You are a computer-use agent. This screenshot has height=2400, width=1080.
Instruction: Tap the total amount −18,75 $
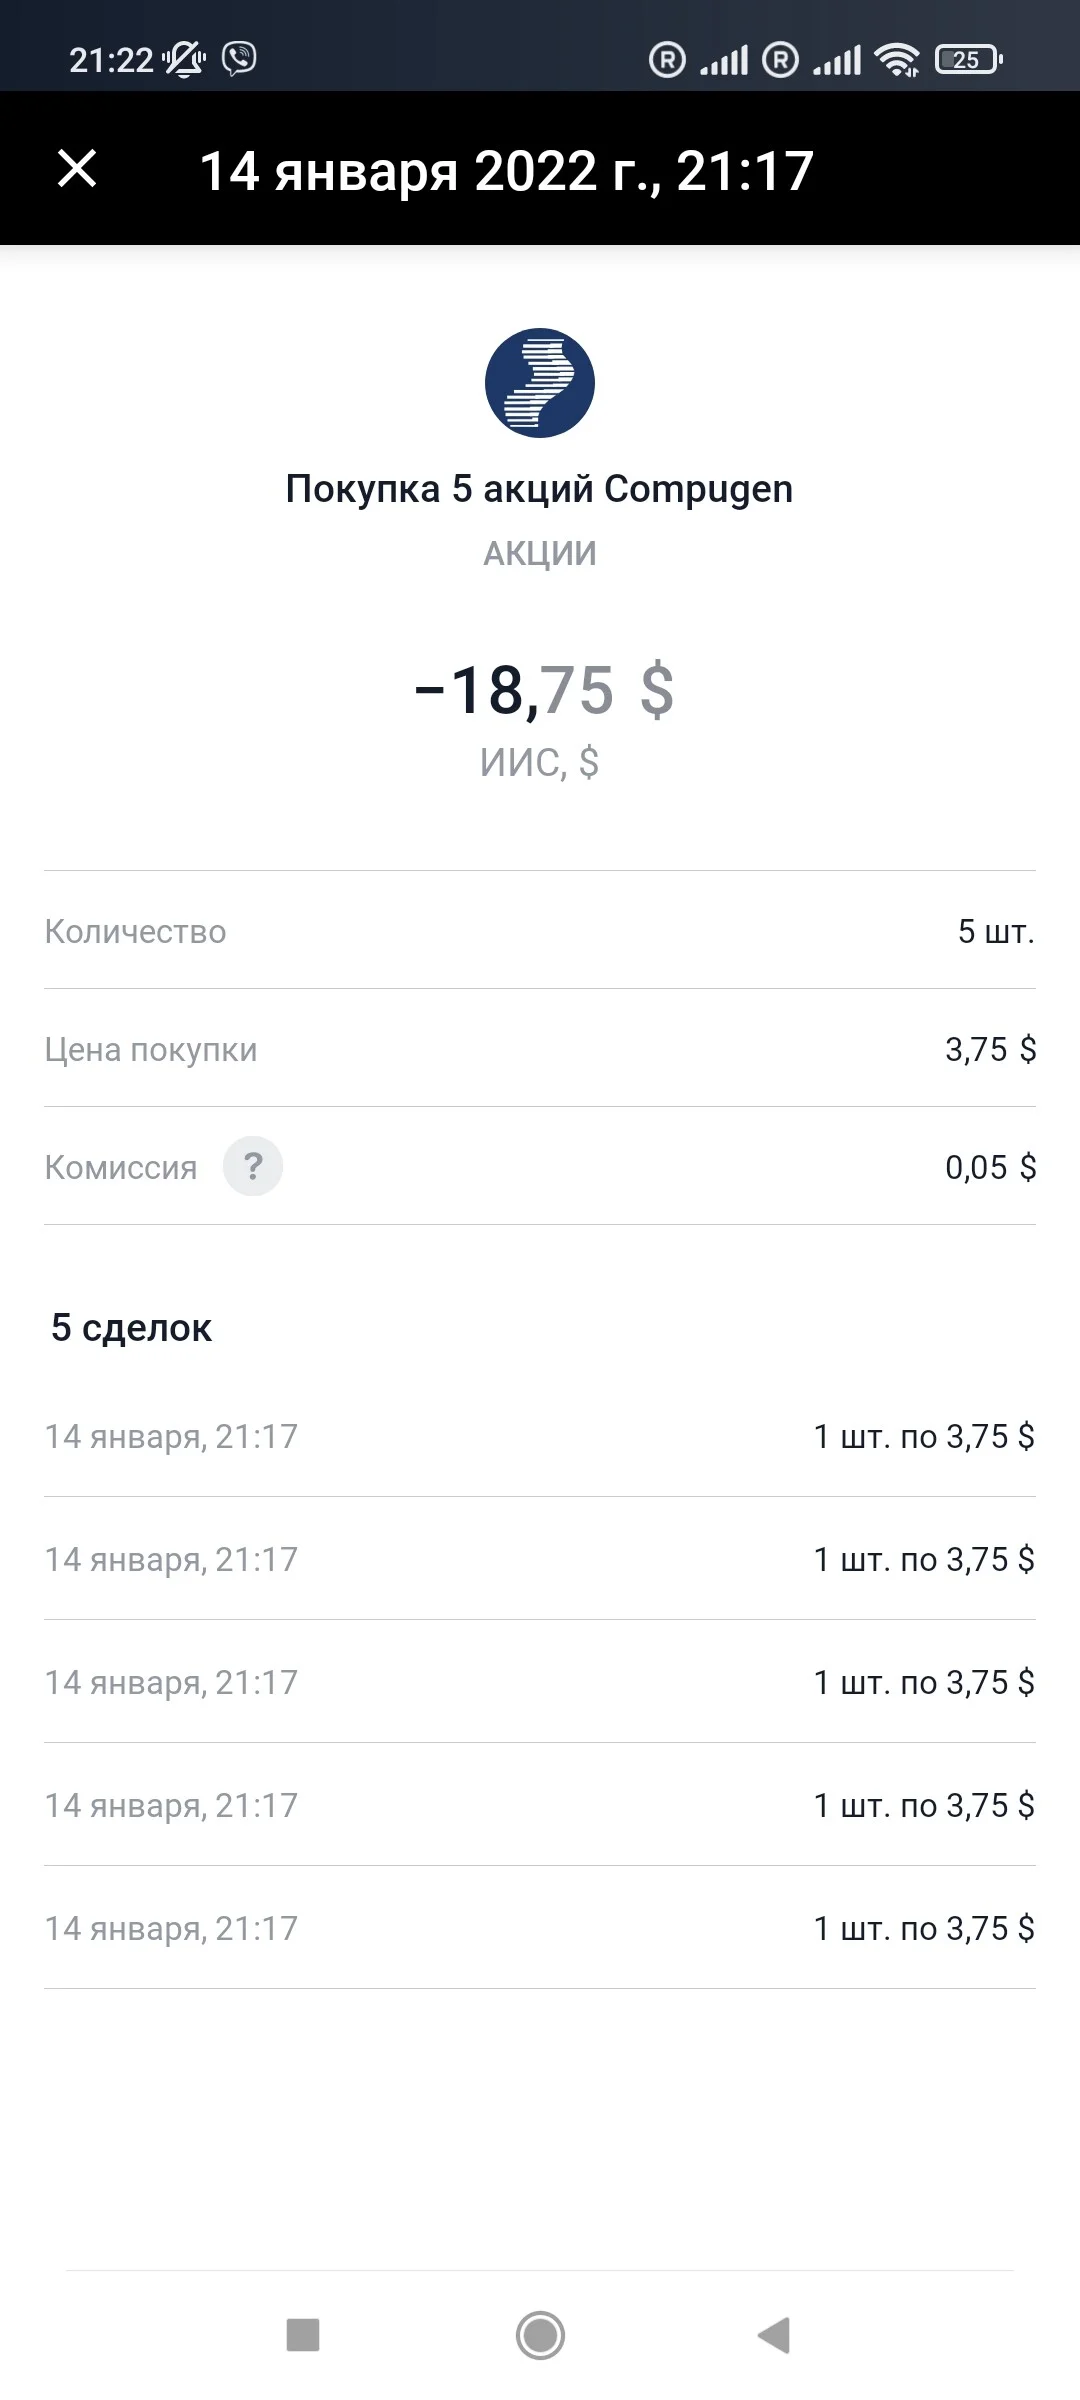[x=545, y=690]
